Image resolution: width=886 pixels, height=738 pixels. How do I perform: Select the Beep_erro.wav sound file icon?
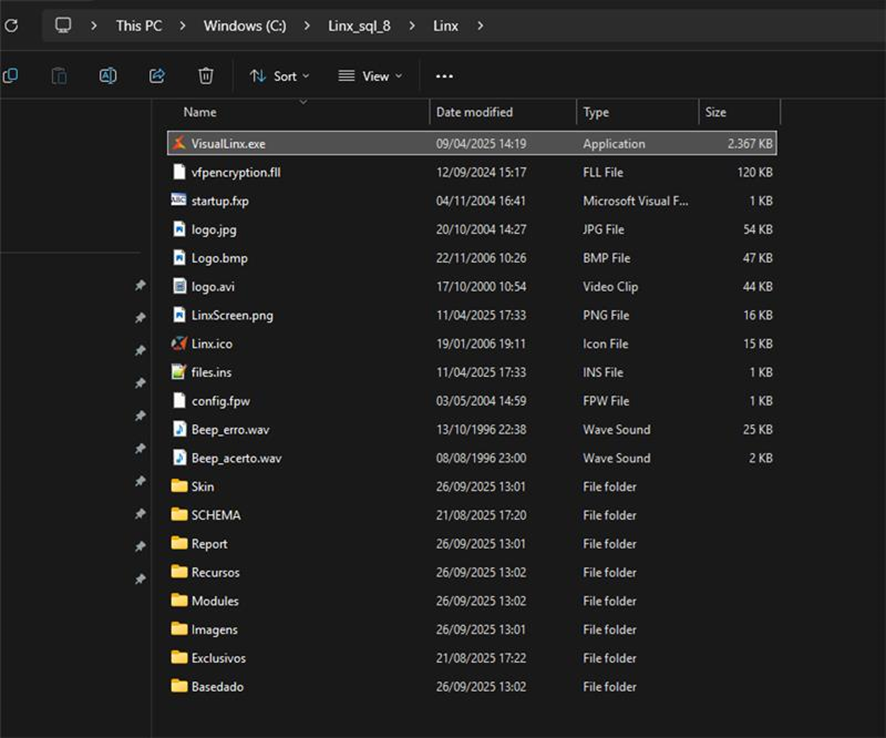179,430
